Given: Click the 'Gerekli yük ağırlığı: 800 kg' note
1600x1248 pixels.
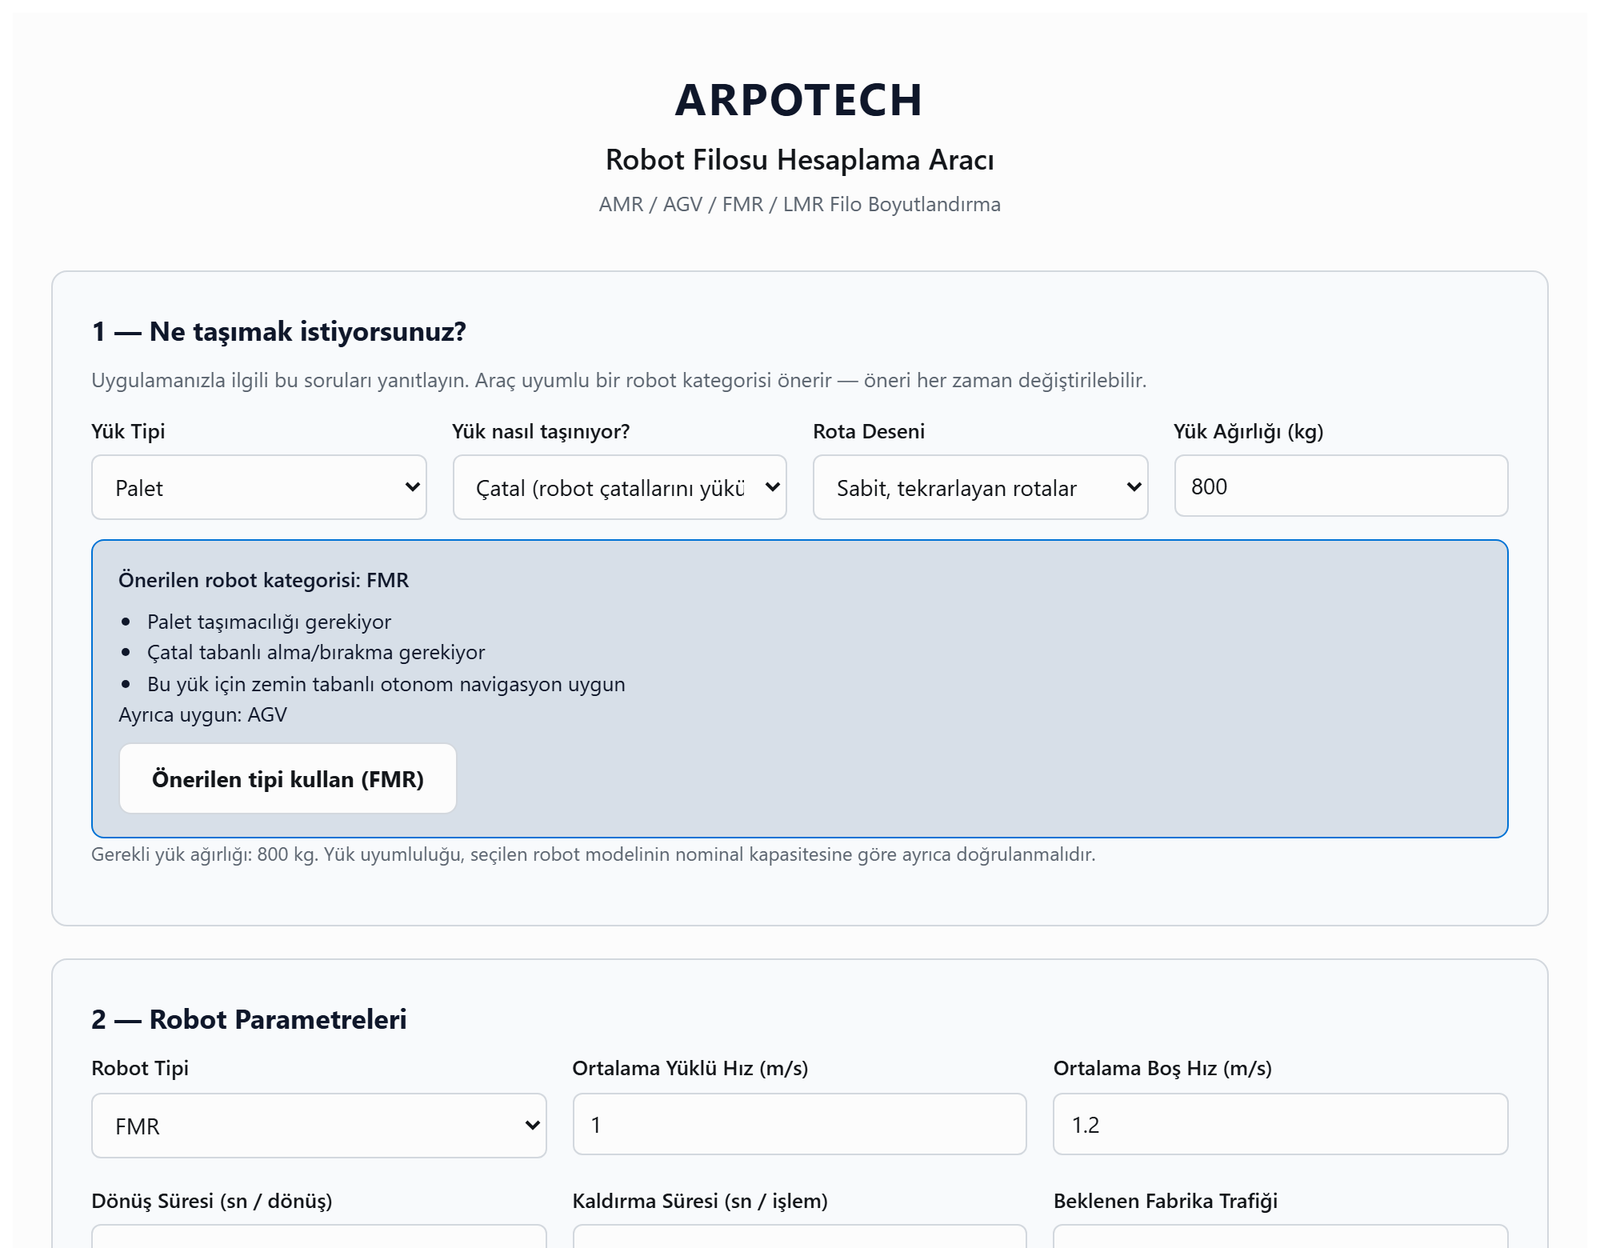Looking at the screenshot, I should (593, 854).
